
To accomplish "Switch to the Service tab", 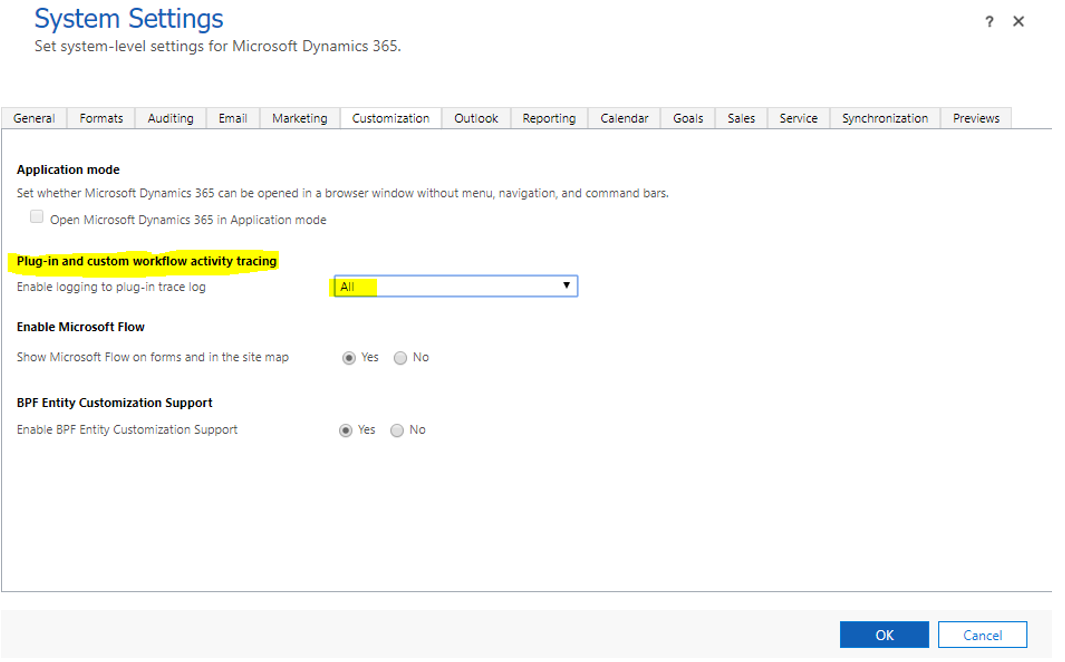I will [799, 118].
